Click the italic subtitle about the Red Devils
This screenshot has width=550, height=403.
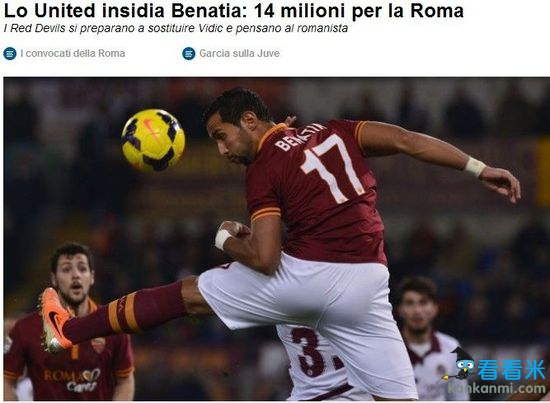coord(176,28)
